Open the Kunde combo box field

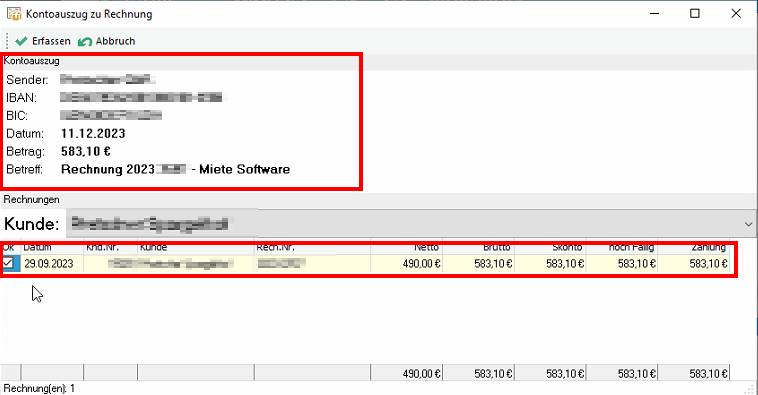[x=410, y=224]
